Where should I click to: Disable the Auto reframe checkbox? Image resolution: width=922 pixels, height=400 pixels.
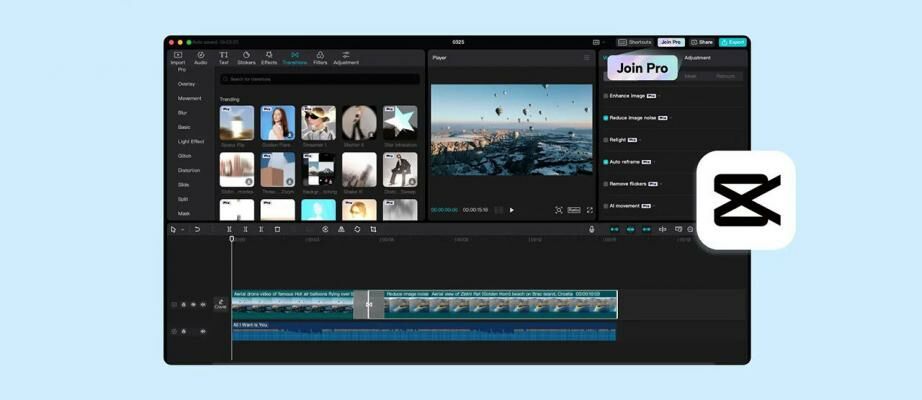pyautogui.click(x=606, y=162)
